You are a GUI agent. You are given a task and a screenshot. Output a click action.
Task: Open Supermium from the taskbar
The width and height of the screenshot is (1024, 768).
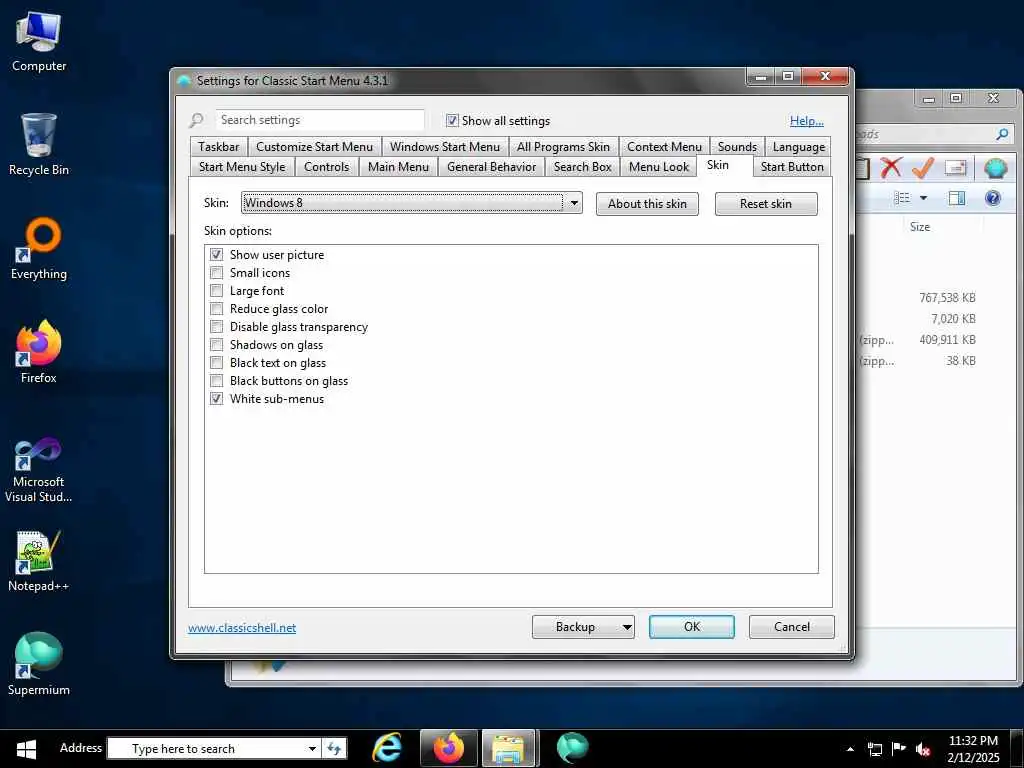572,748
